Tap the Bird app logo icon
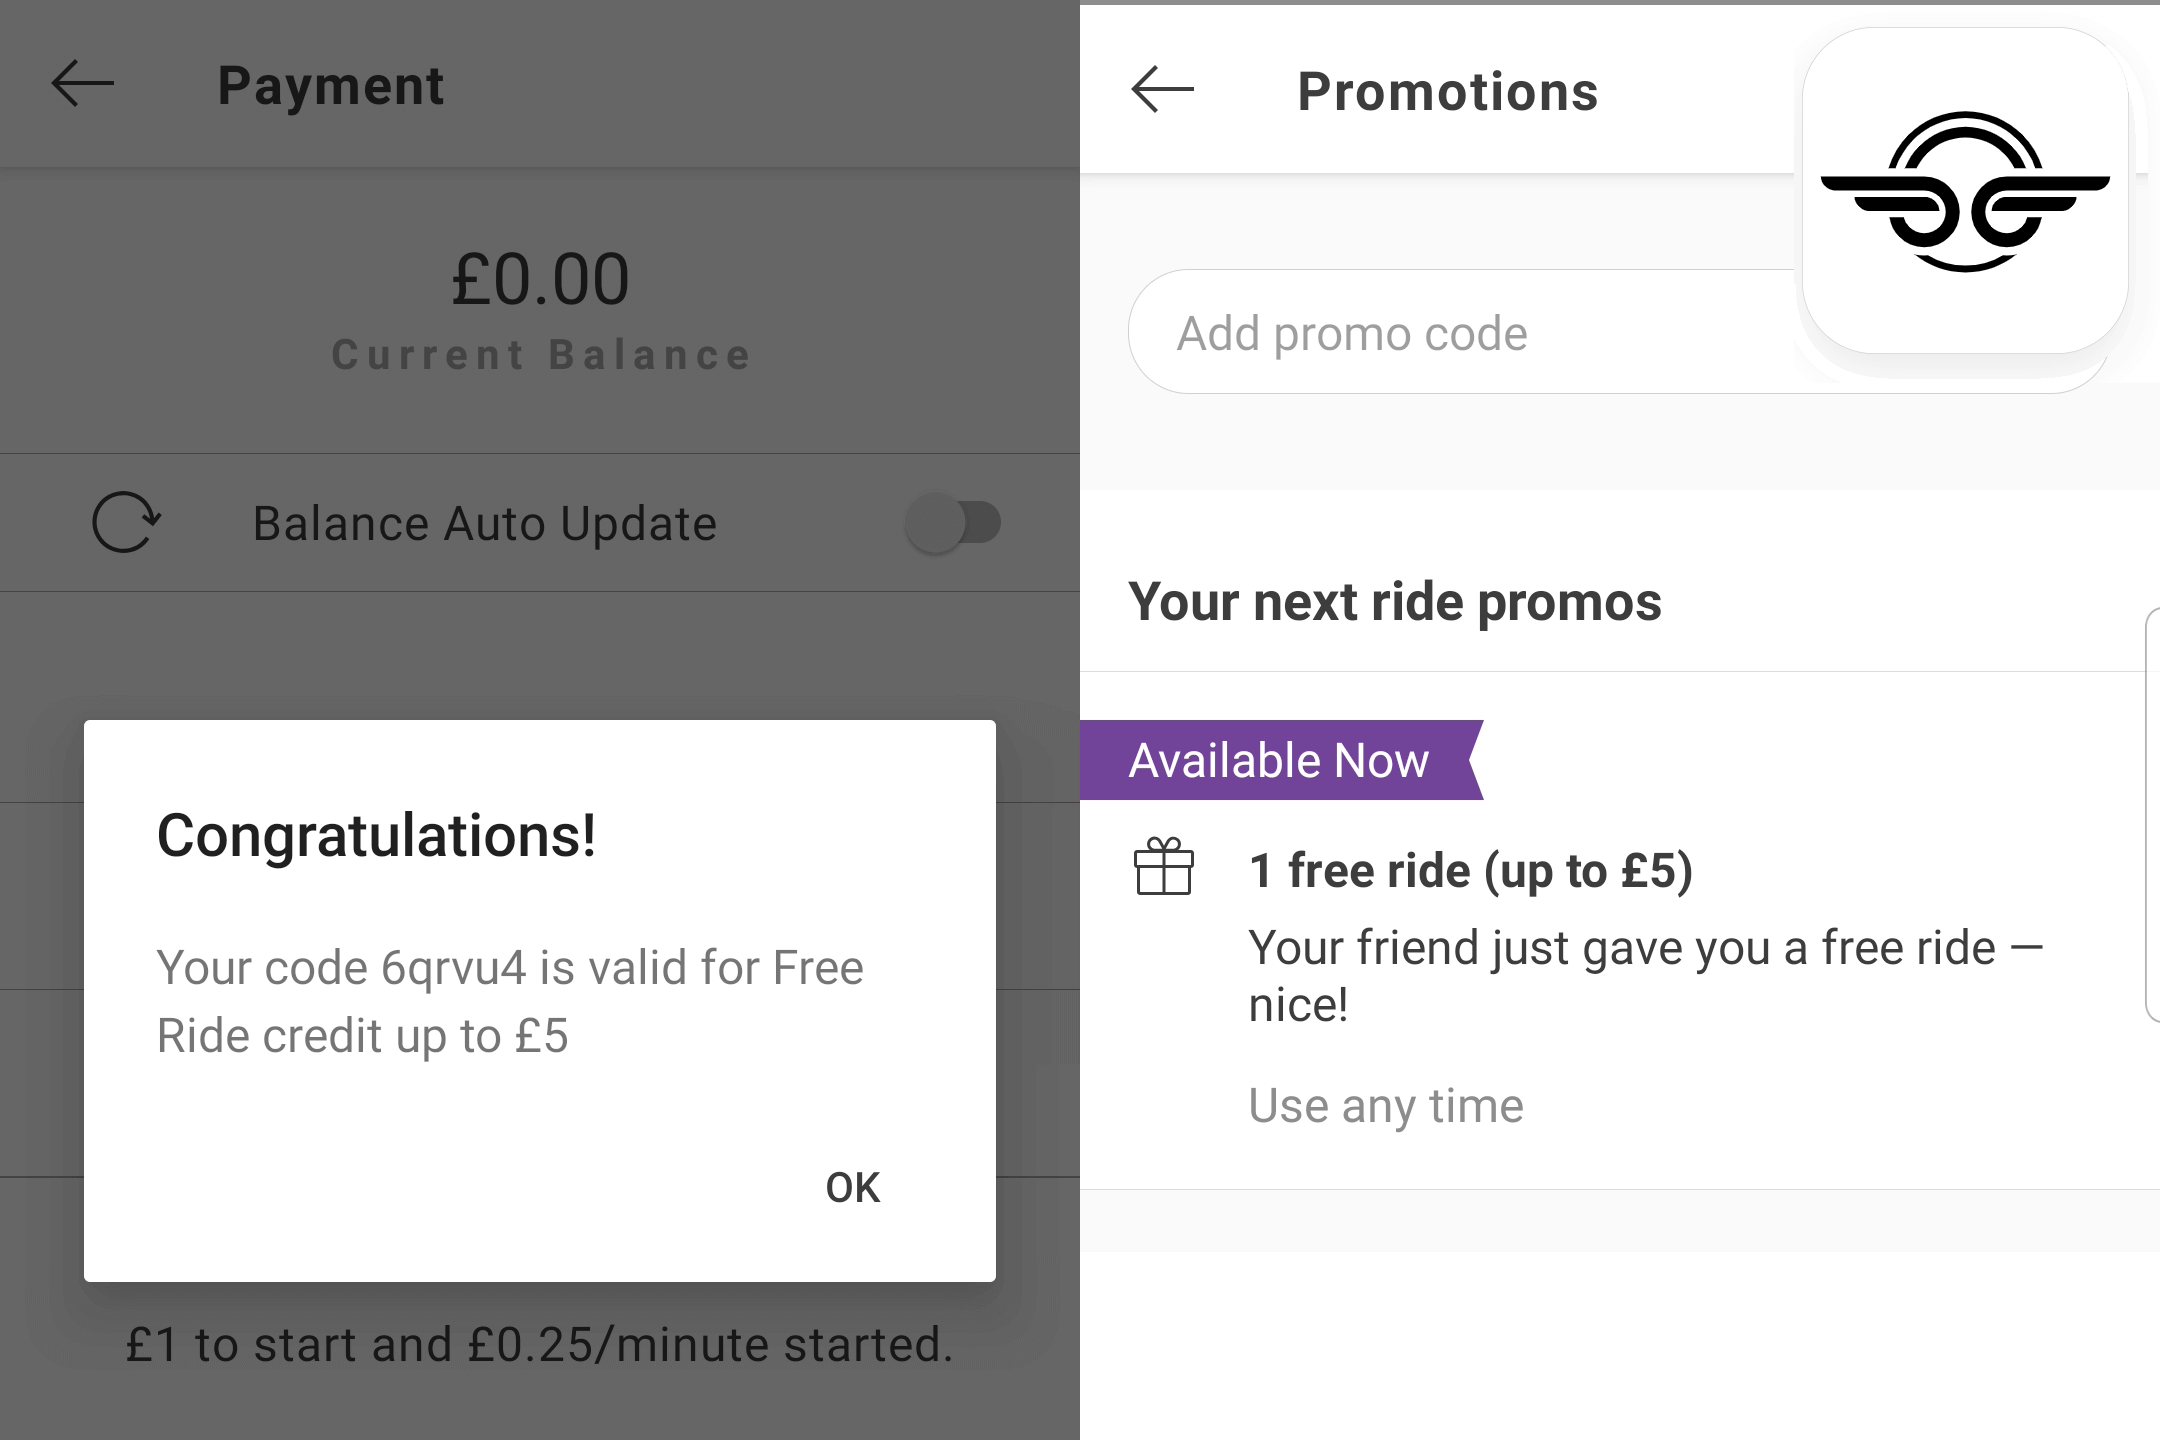Screen dimensions: 2160x1440 click(x=1965, y=191)
